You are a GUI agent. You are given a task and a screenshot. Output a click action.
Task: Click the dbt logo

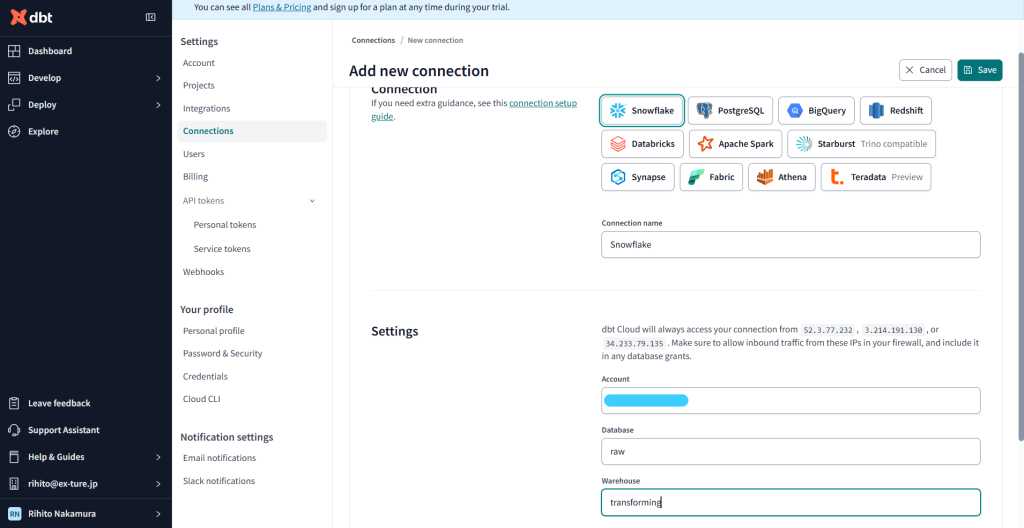point(31,18)
